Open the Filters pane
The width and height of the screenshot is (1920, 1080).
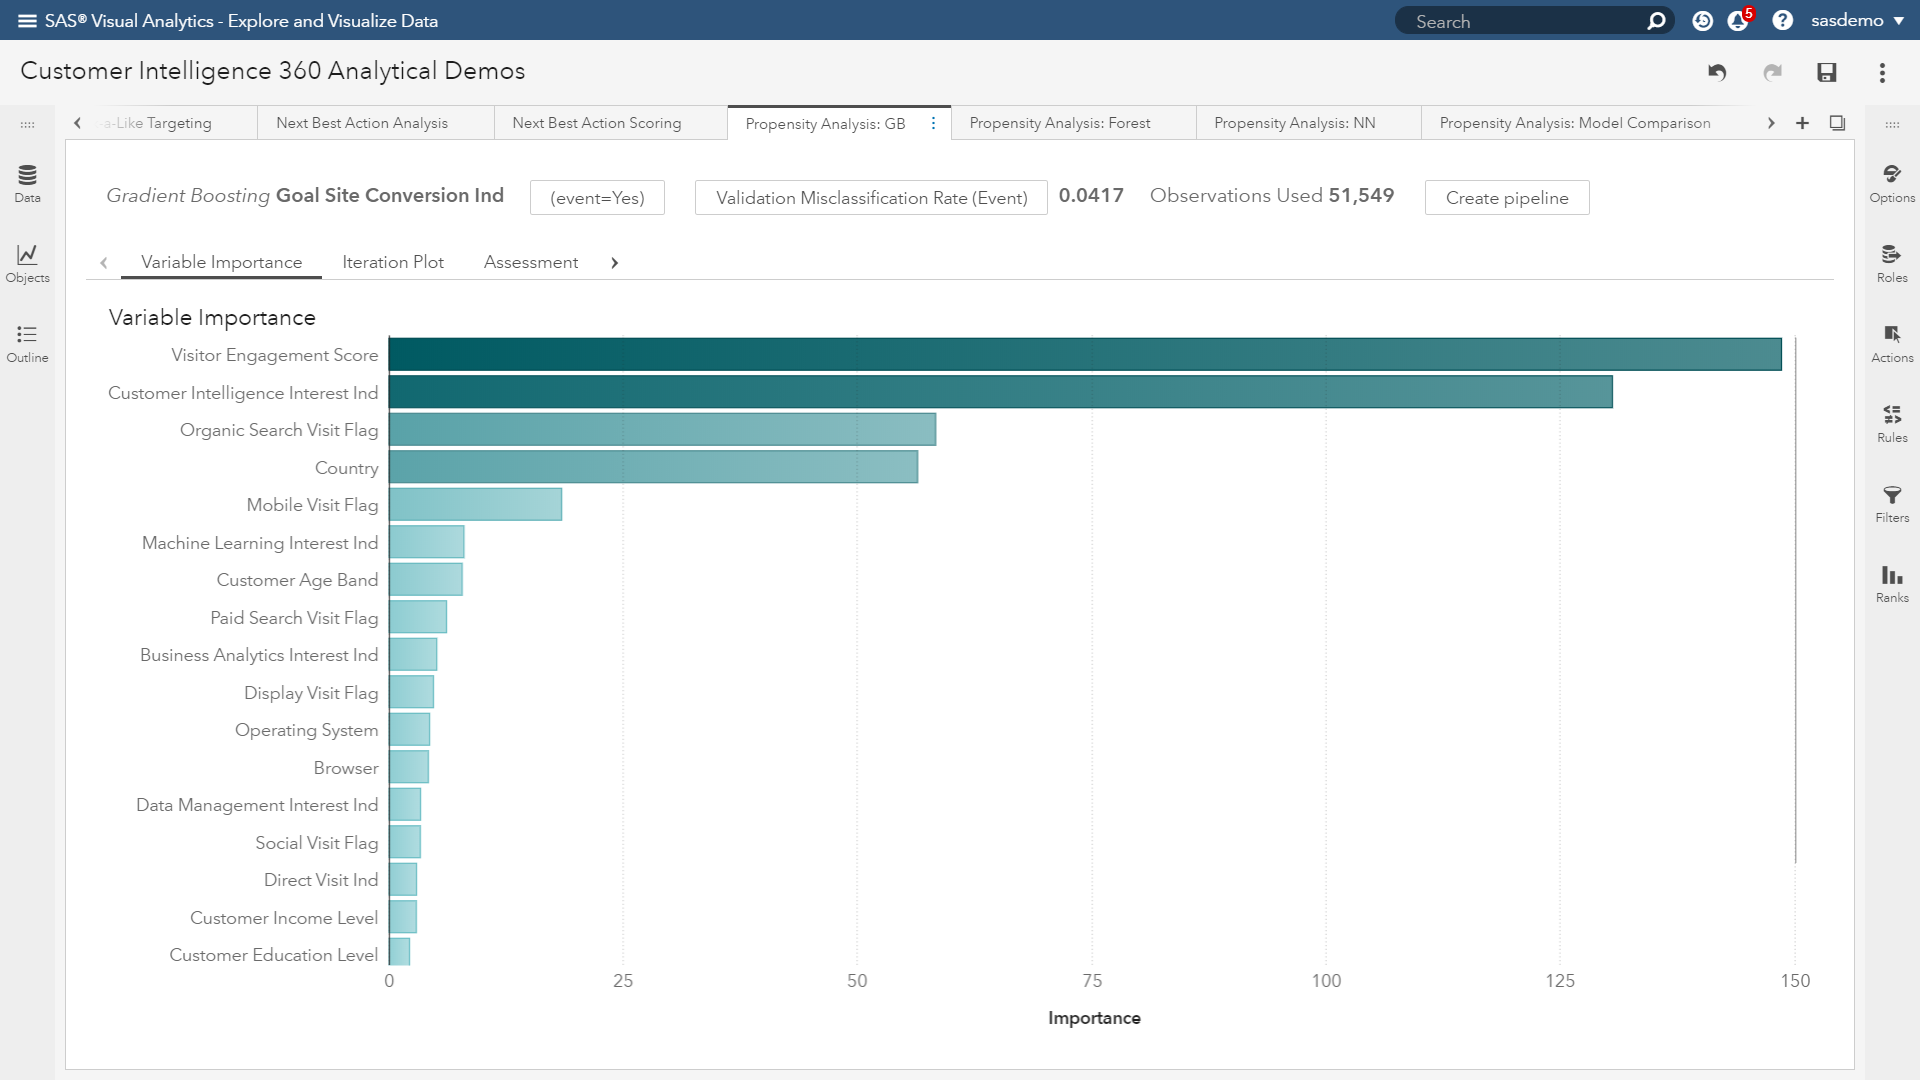coord(1891,503)
